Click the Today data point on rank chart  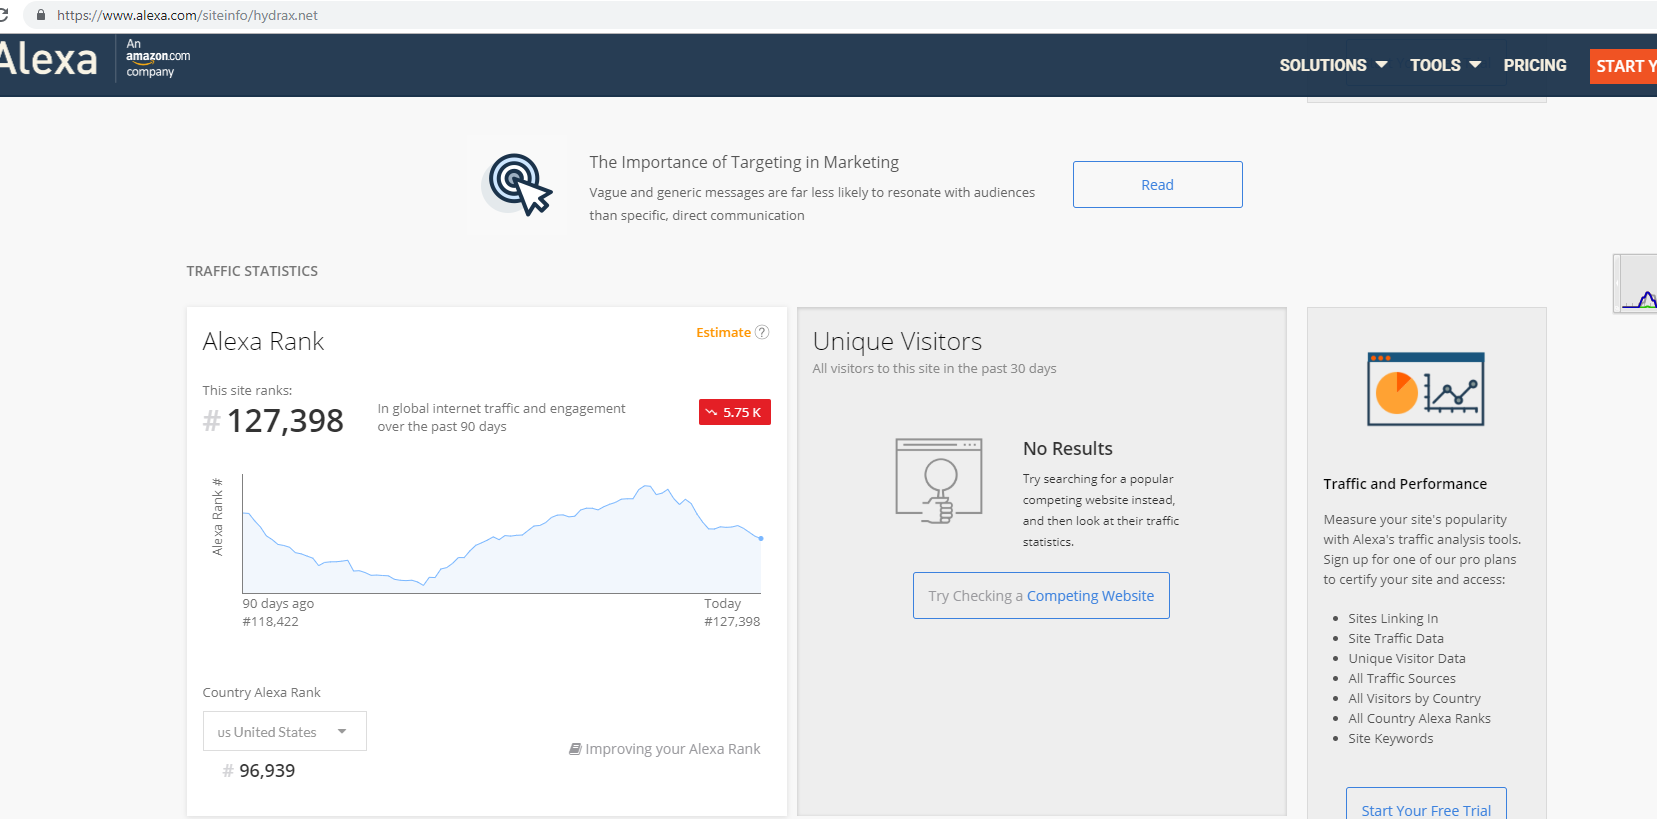[761, 538]
